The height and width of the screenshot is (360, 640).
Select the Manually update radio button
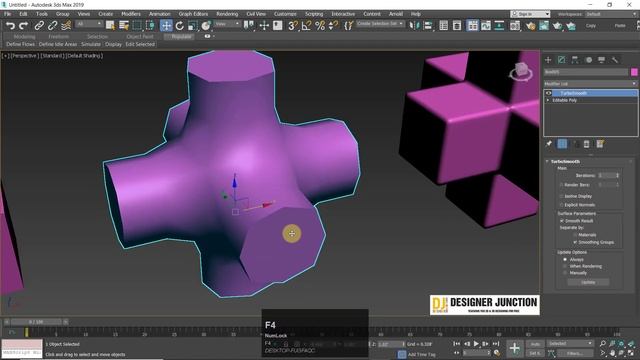[x=565, y=273]
